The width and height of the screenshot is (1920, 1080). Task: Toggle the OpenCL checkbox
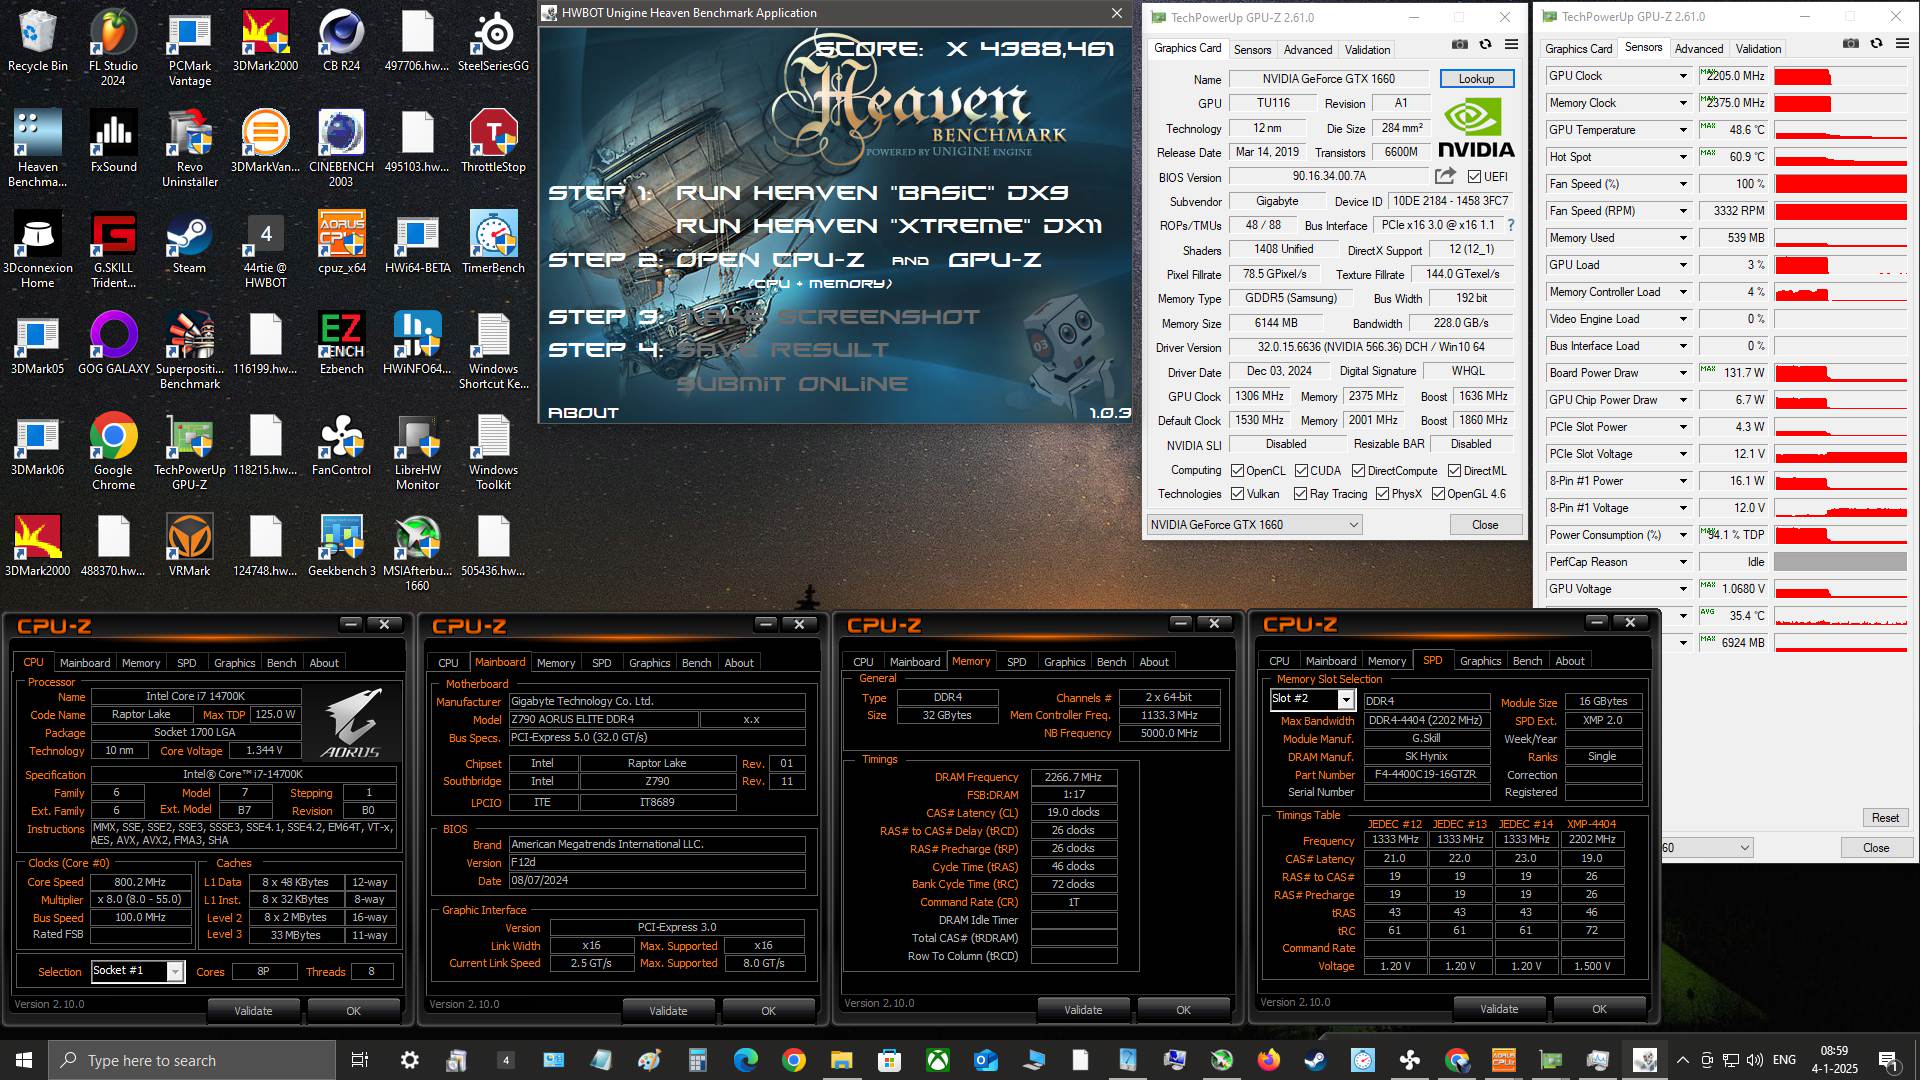coord(1238,471)
